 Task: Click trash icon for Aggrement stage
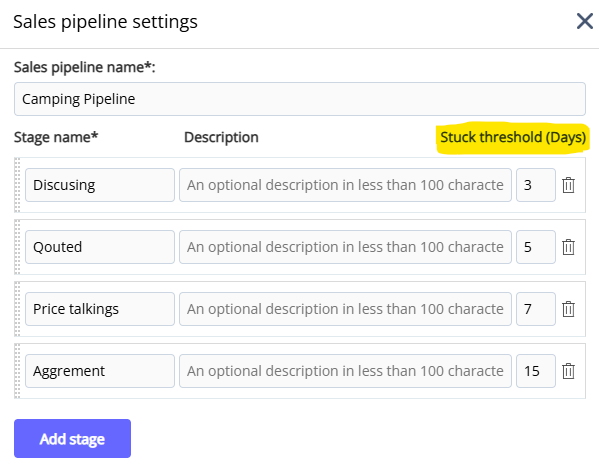tap(568, 371)
